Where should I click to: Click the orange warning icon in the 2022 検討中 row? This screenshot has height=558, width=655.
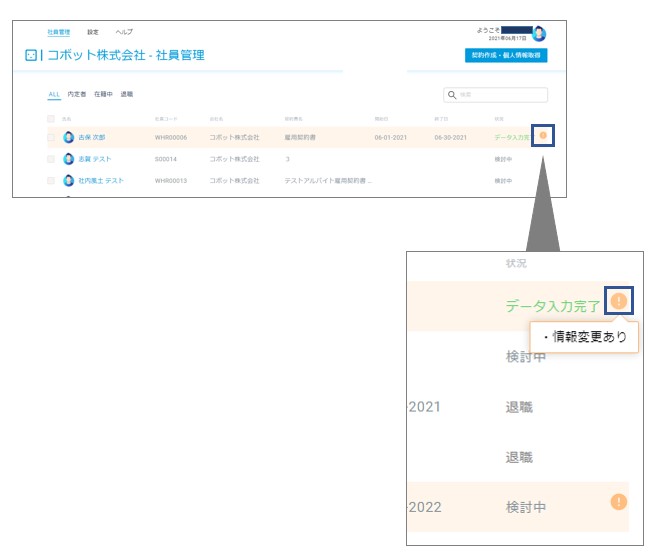point(619,502)
